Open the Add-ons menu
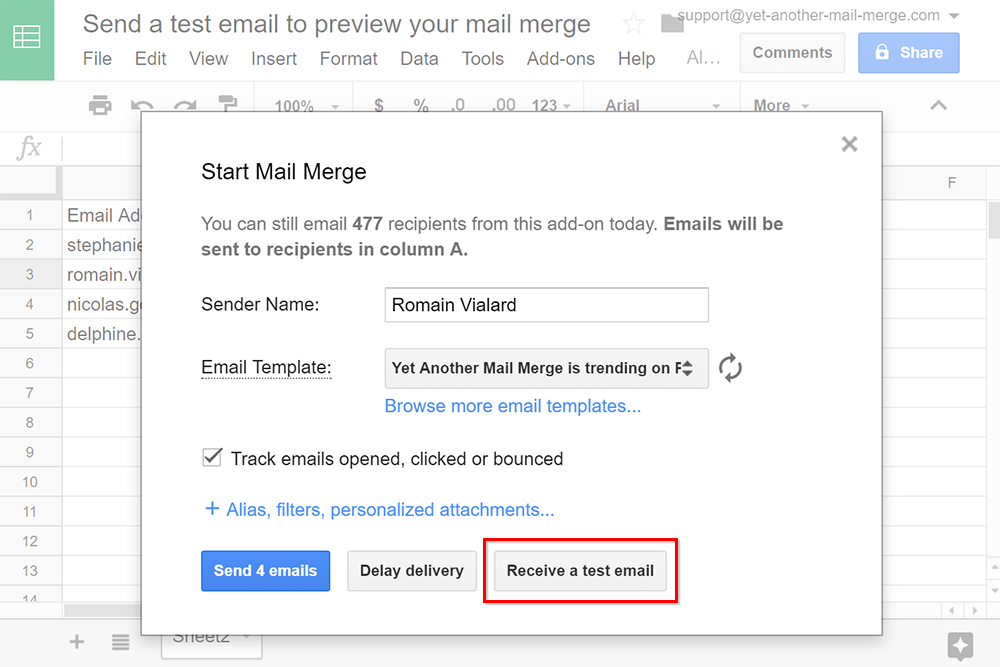This screenshot has width=1000, height=667. coord(561,59)
